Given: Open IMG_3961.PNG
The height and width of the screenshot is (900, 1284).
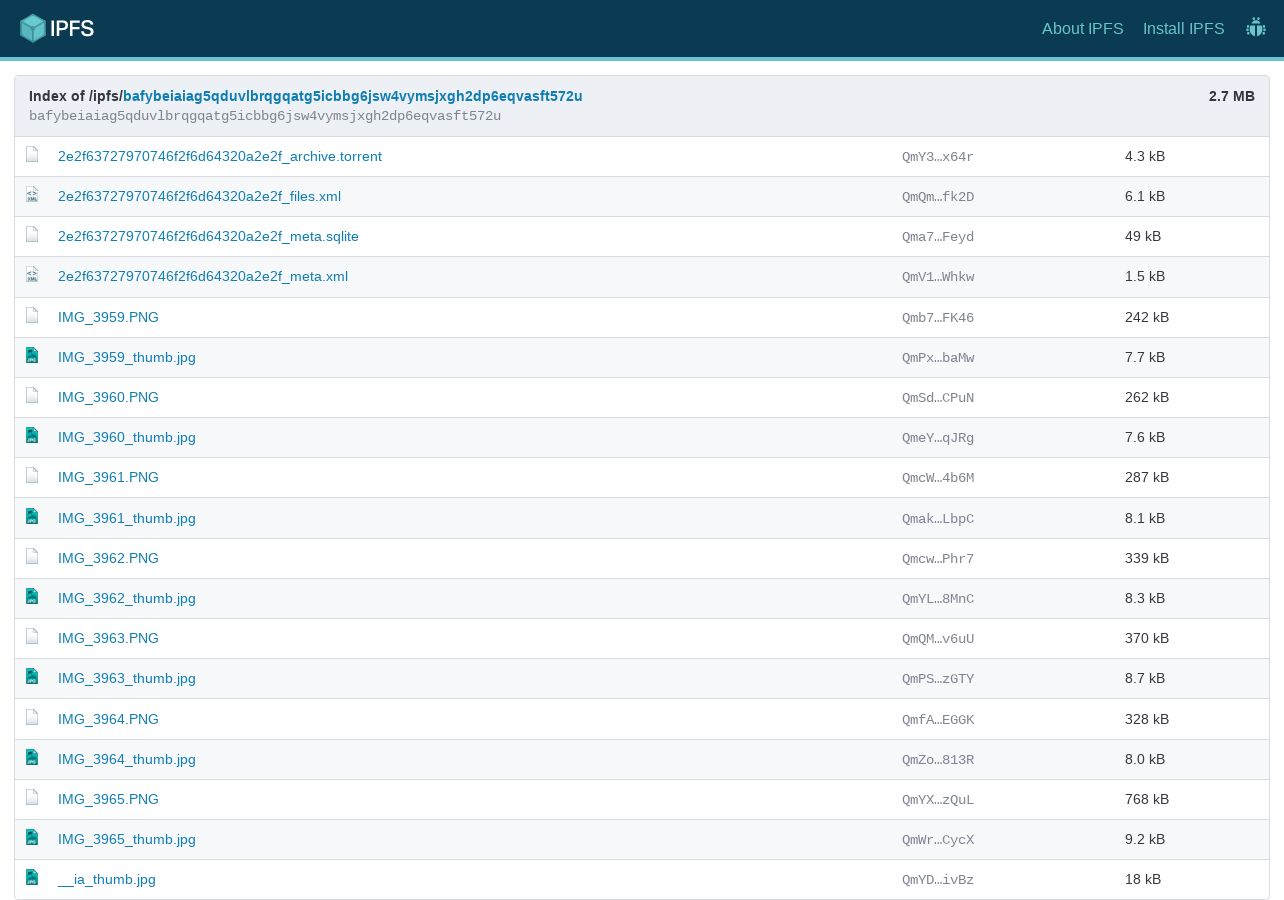Looking at the screenshot, I should click(x=108, y=477).
